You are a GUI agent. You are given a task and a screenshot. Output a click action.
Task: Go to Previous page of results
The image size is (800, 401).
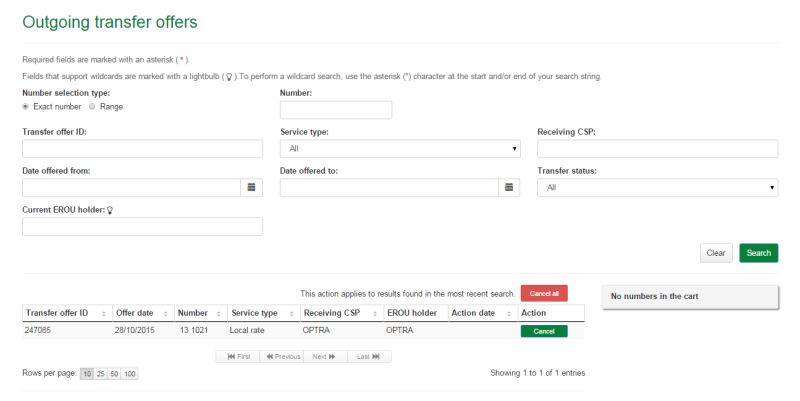[x=282, y=357]
